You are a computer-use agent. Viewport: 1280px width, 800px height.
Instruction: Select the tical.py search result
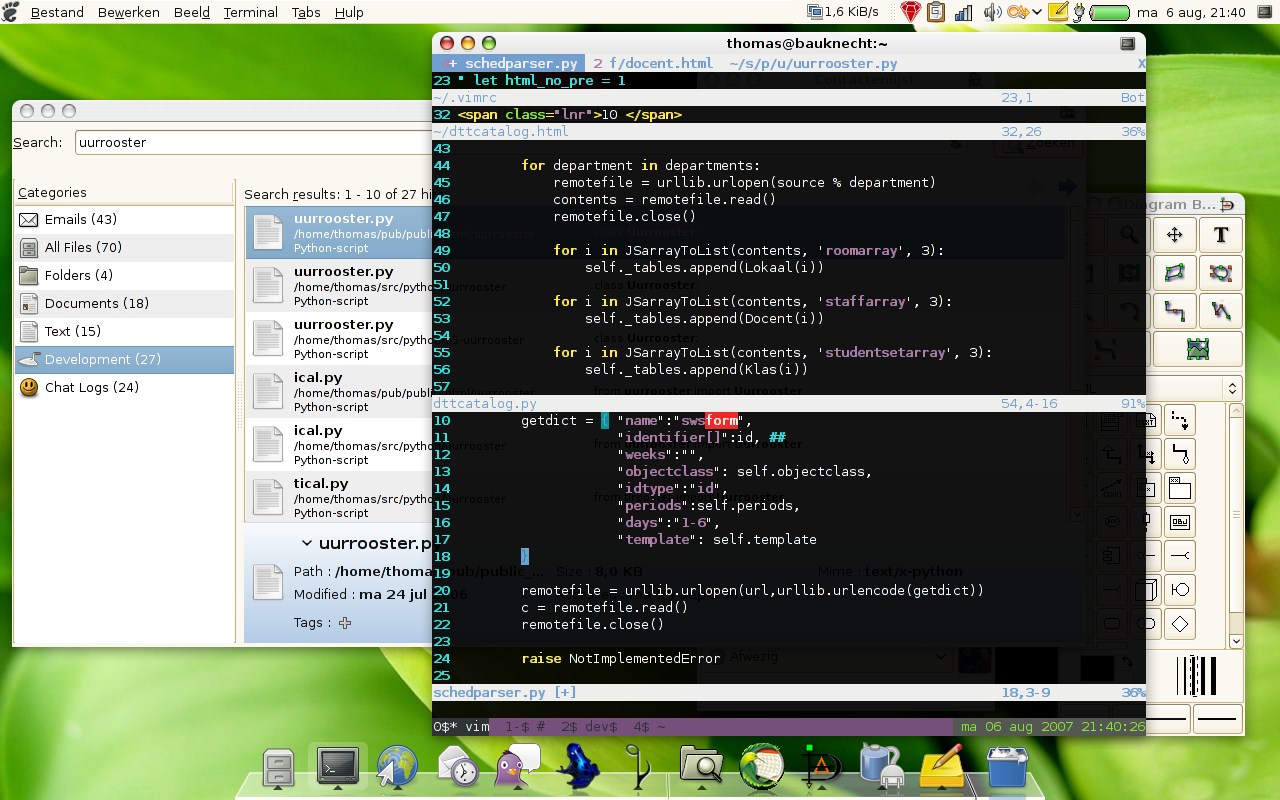coord(339,497)
